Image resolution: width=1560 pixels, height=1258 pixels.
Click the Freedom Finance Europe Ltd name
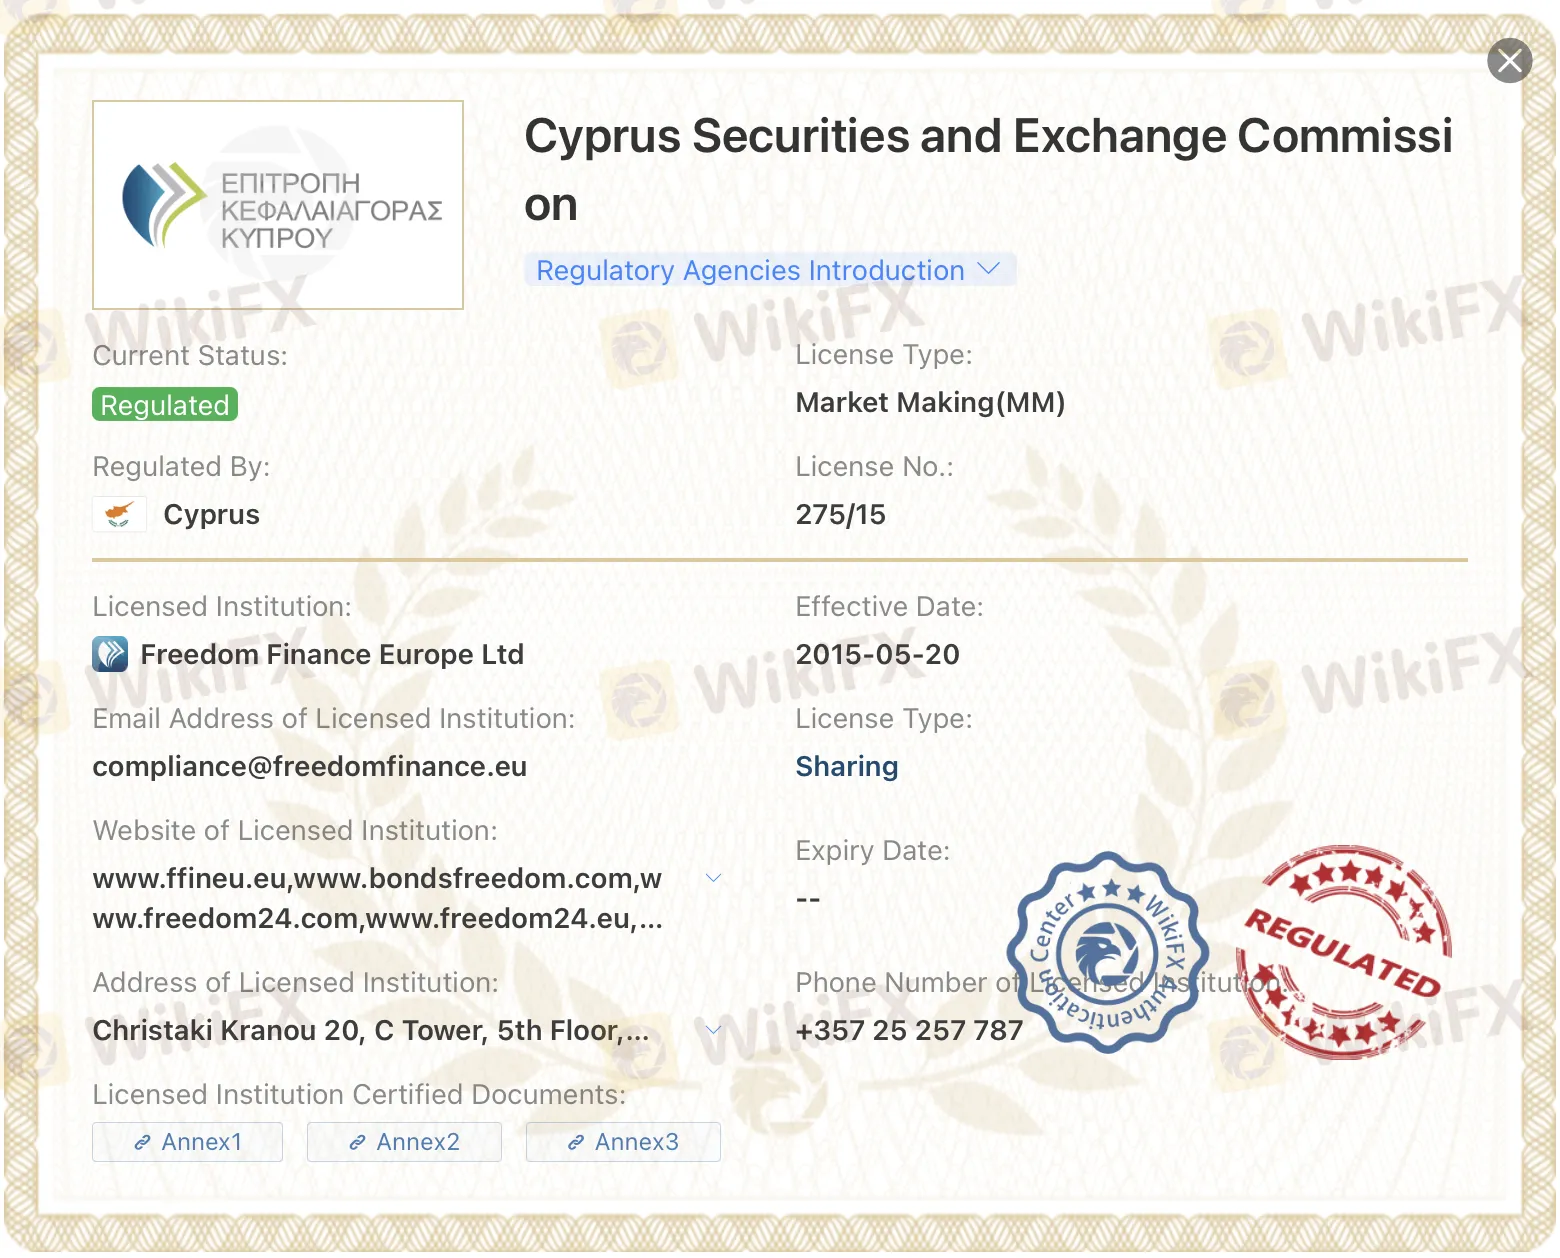click(332, 655)
